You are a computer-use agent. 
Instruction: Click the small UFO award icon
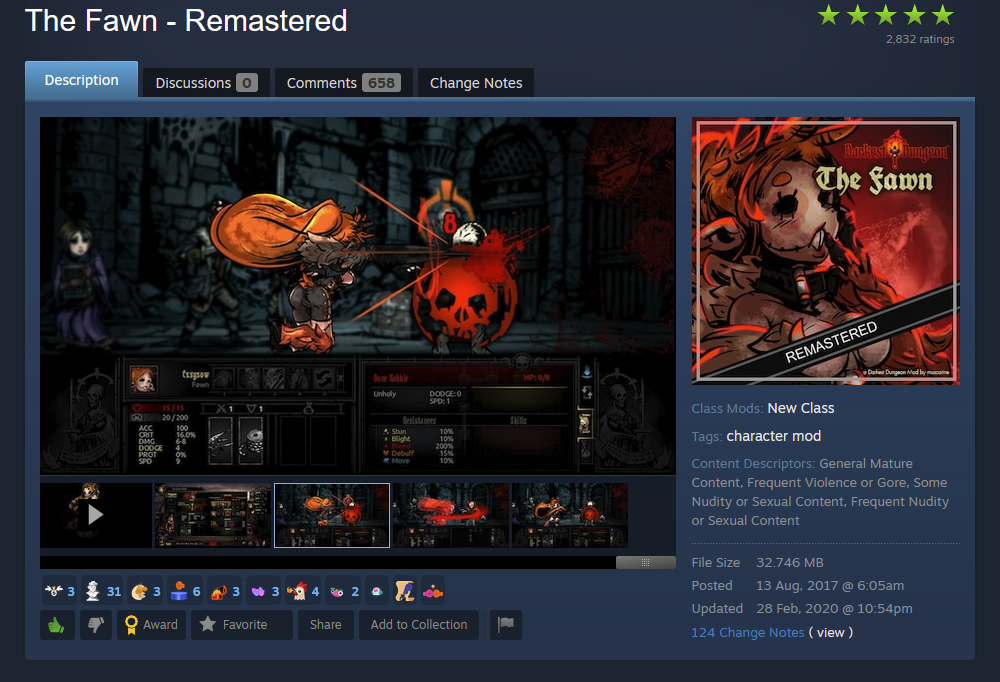(377, 591)
